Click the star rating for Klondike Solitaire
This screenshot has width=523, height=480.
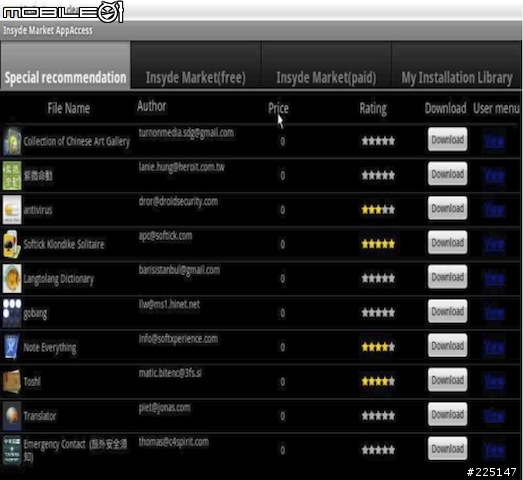click(378, 244)
